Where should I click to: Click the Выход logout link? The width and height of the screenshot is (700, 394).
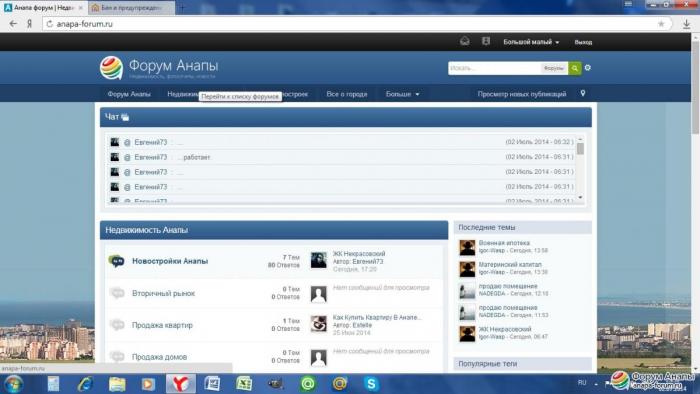coord(583,42)
